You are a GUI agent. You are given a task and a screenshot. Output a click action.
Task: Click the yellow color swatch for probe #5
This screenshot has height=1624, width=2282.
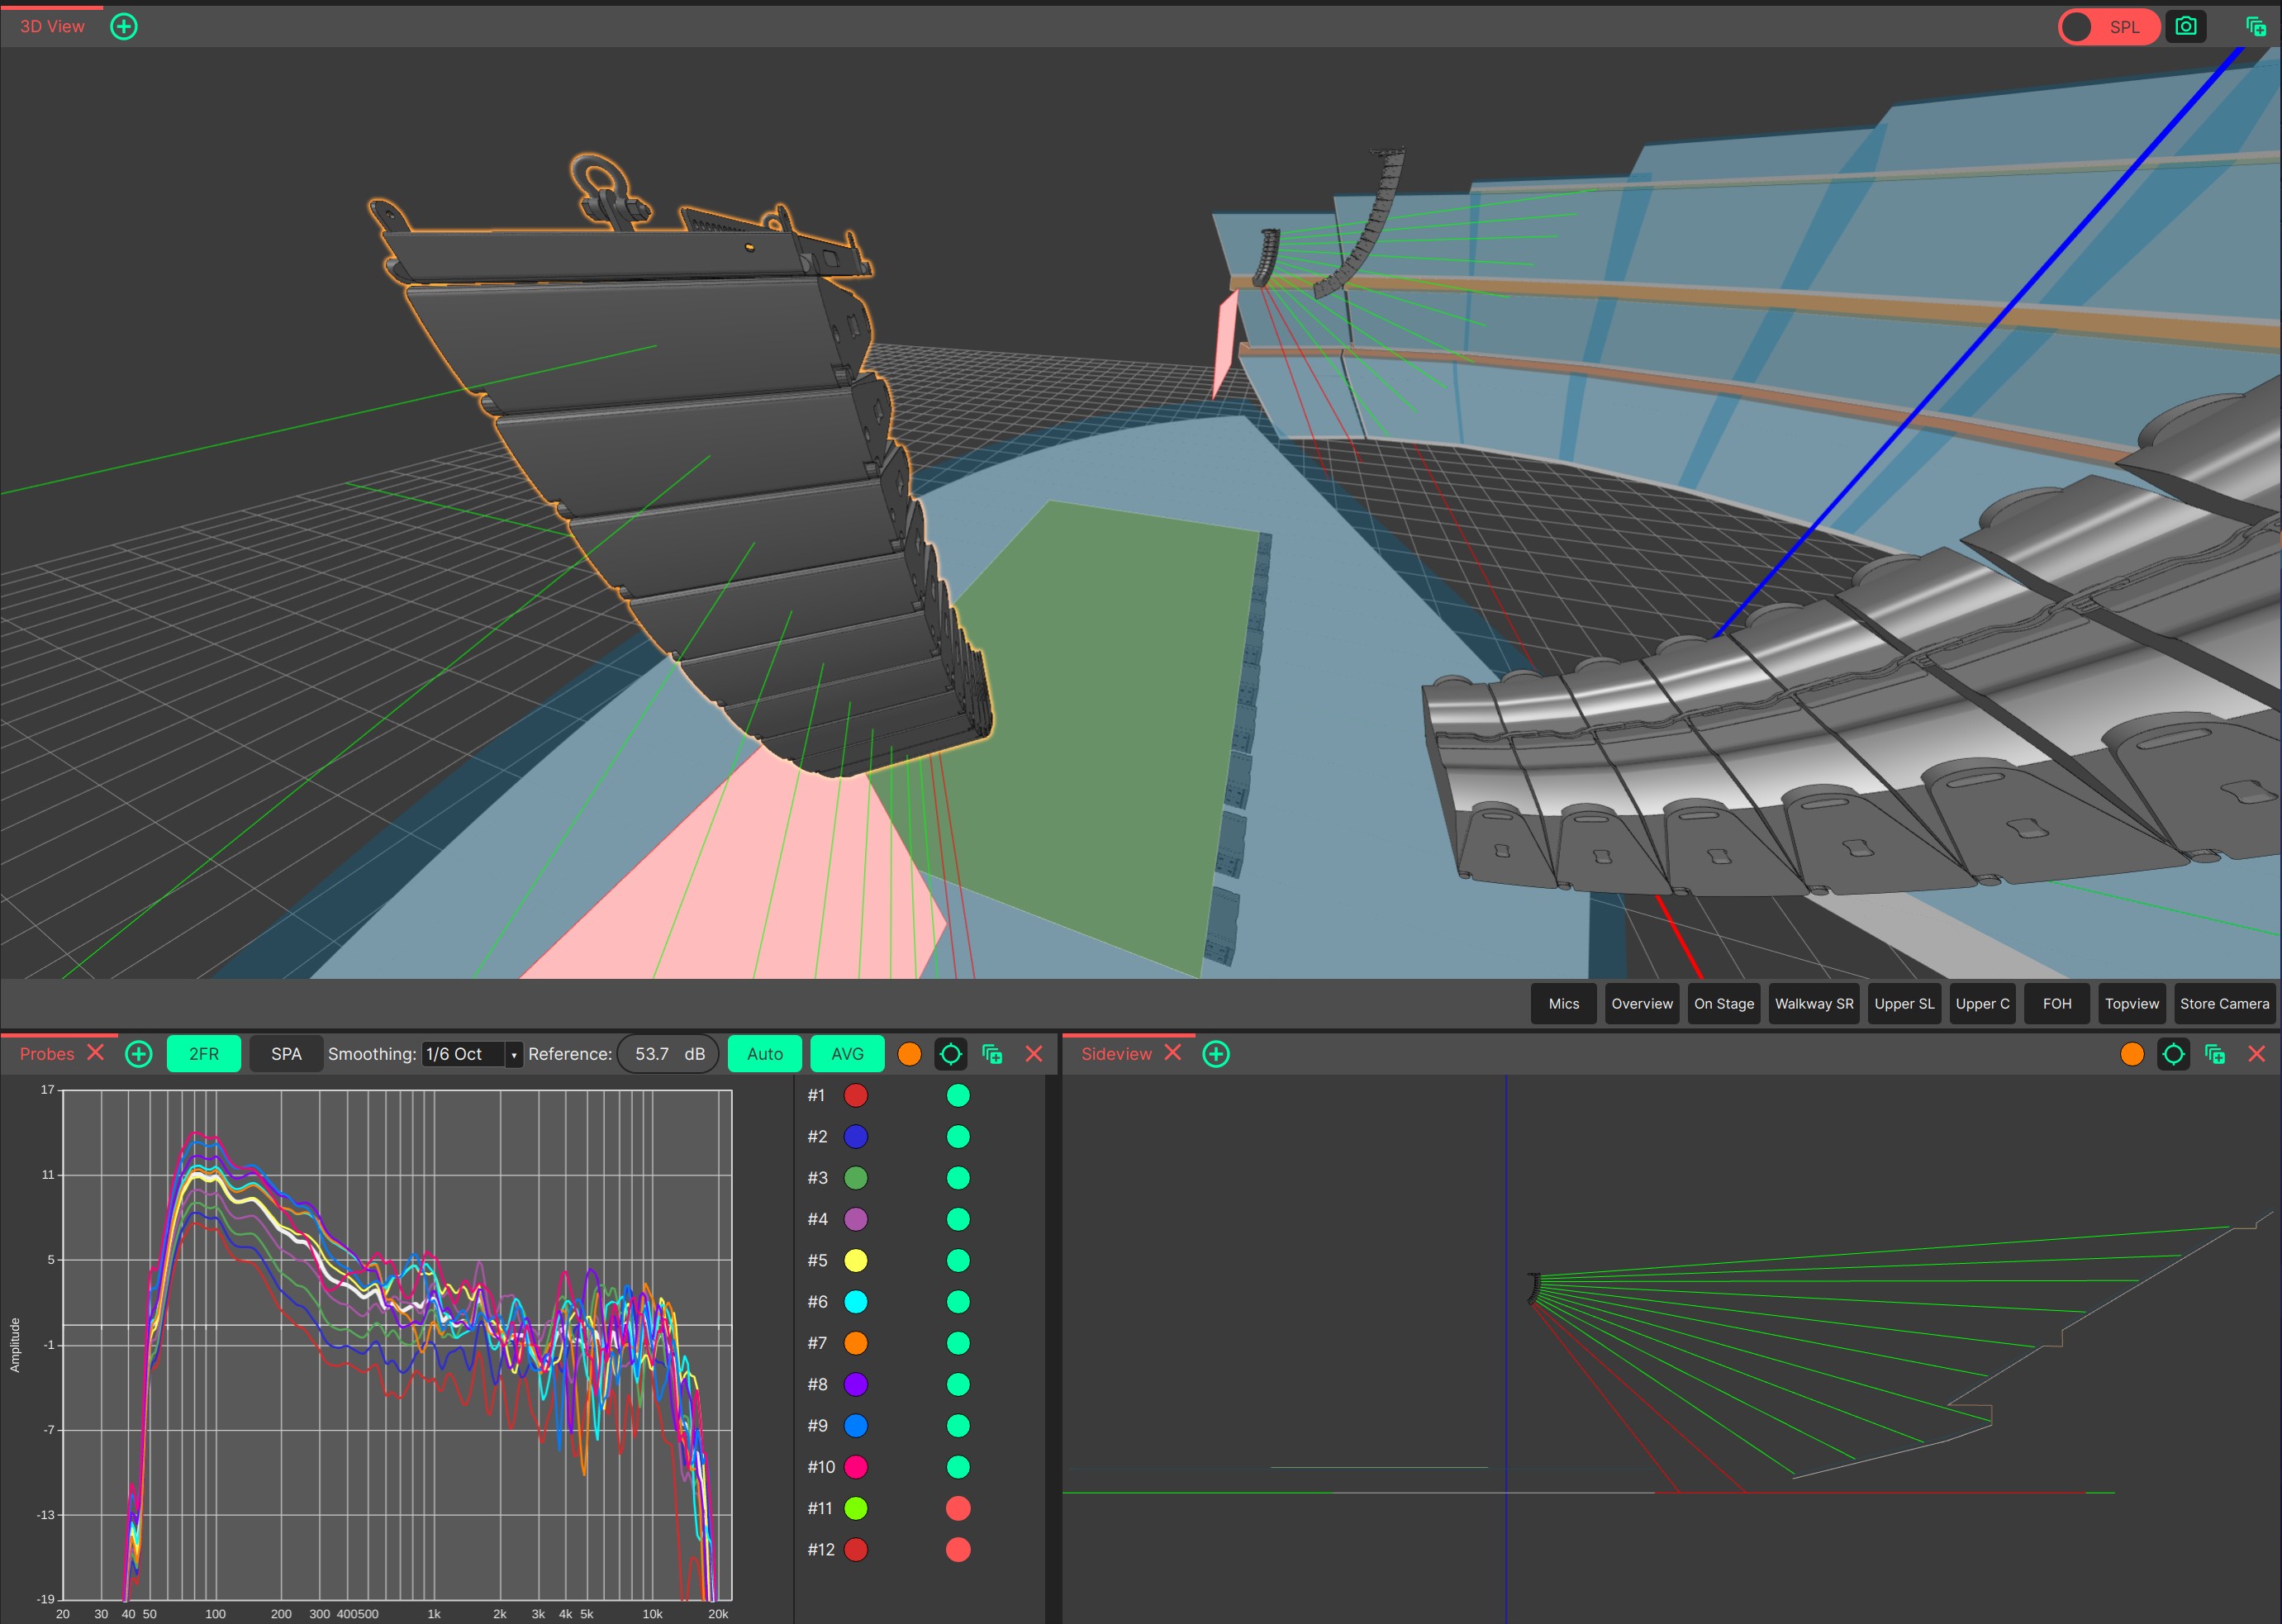(855, 1261)
